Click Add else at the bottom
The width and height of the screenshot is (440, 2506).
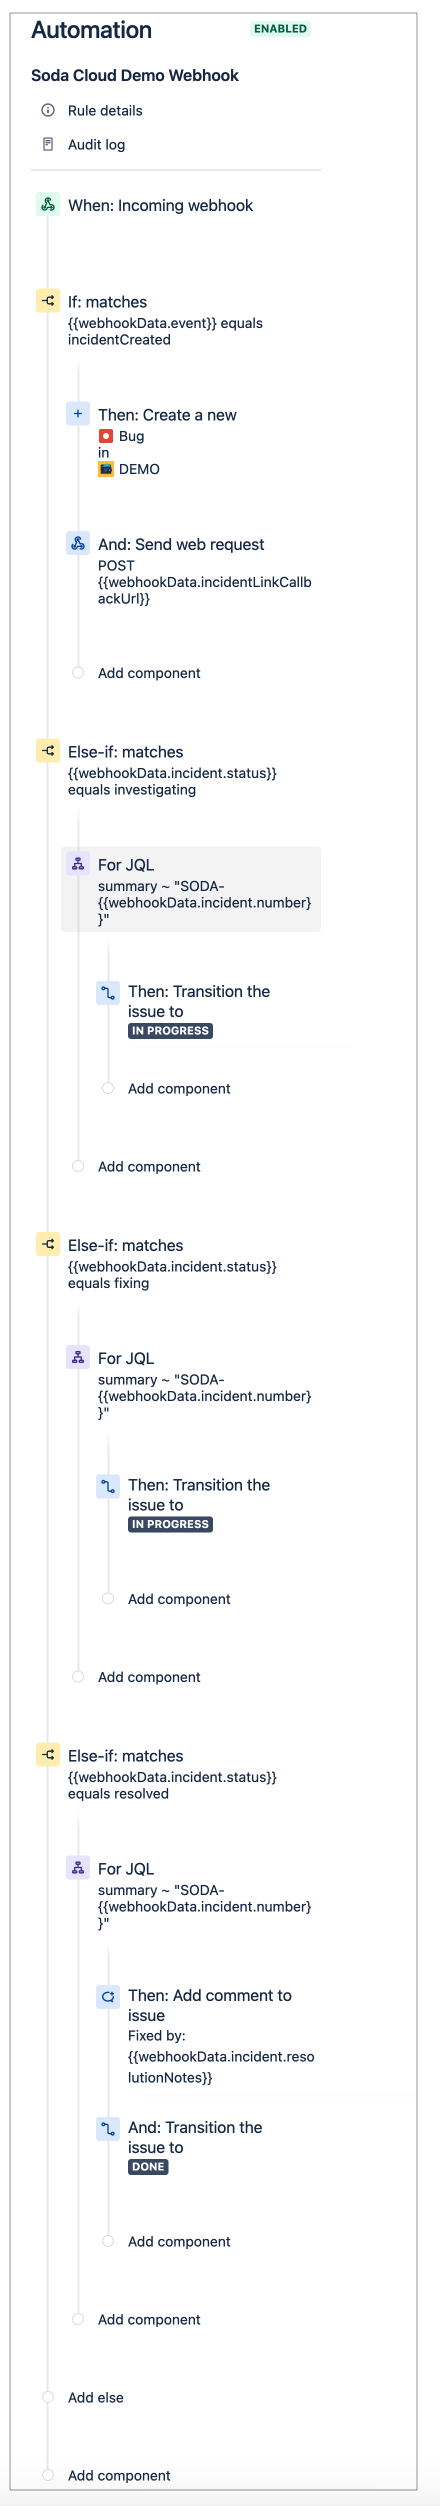[x=96, y=2396]
